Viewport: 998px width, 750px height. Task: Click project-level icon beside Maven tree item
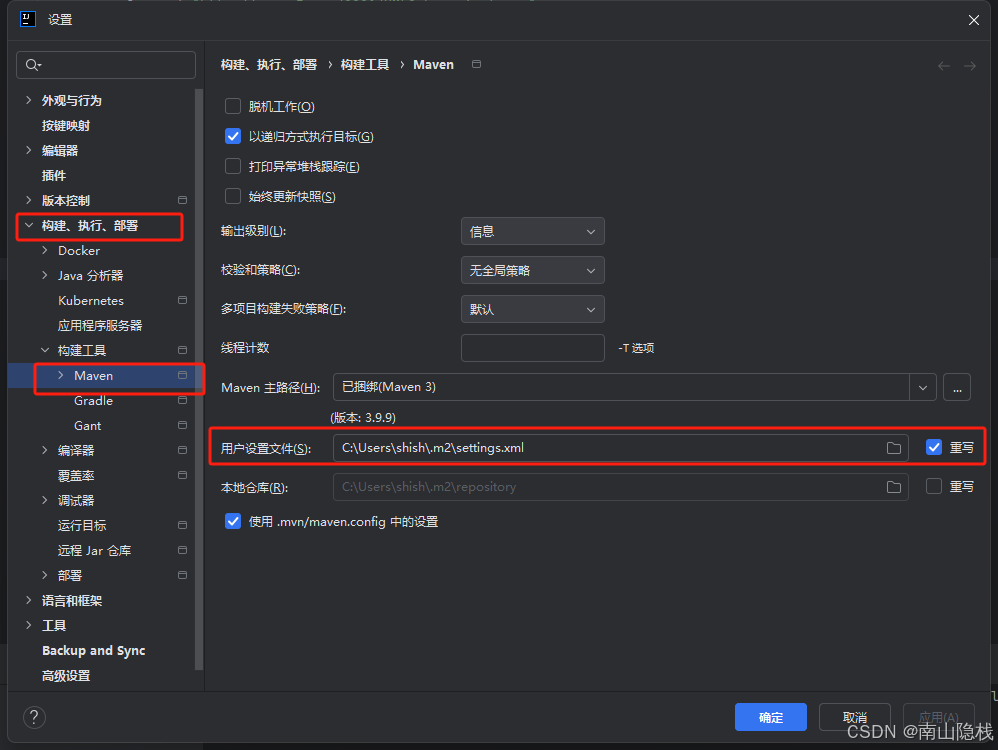[183, 376]
